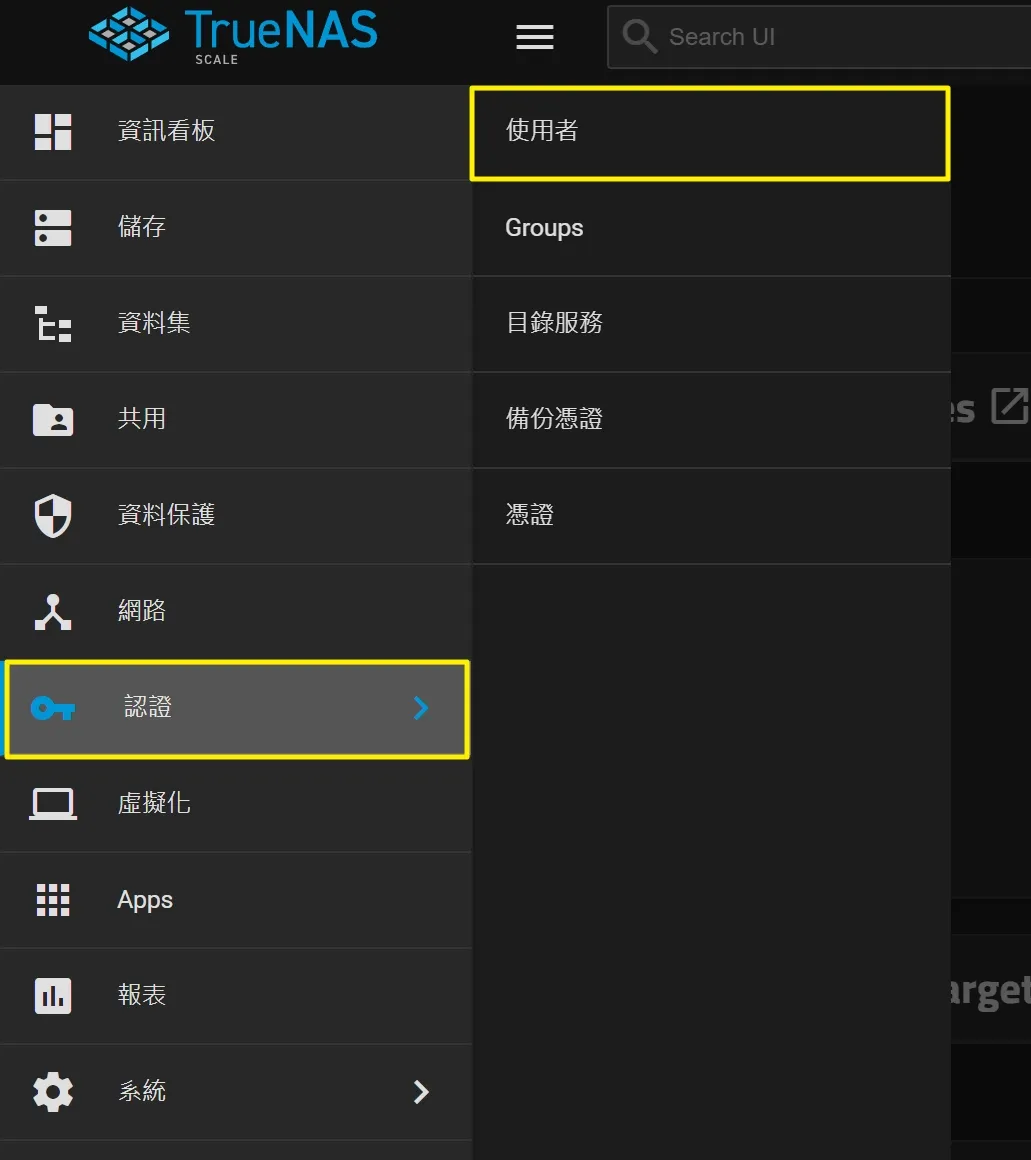
Task: Click the 報表 chart icon
Action: point(53,996)
